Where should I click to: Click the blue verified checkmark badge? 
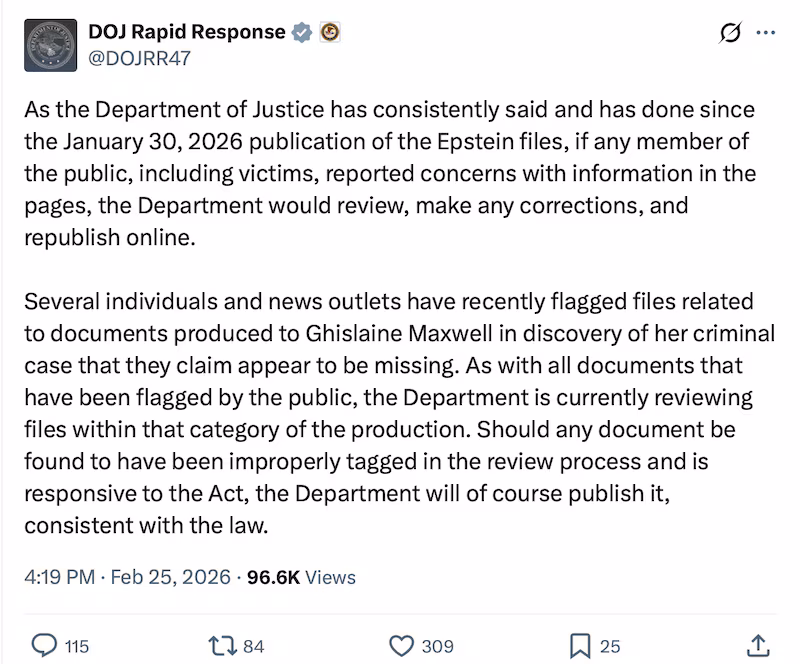[x=299, y=31]
